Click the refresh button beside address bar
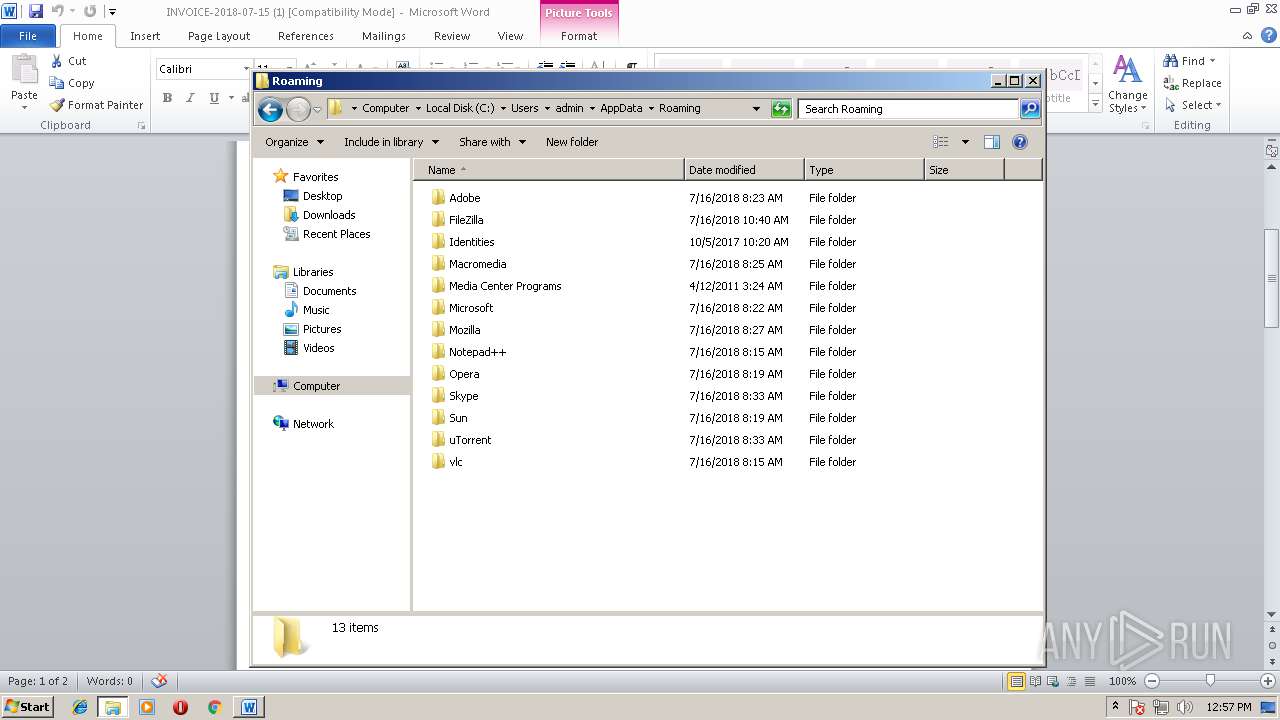Image resolution: width=1280 pixels, height=720 pixels. click(x=781, y=109)
